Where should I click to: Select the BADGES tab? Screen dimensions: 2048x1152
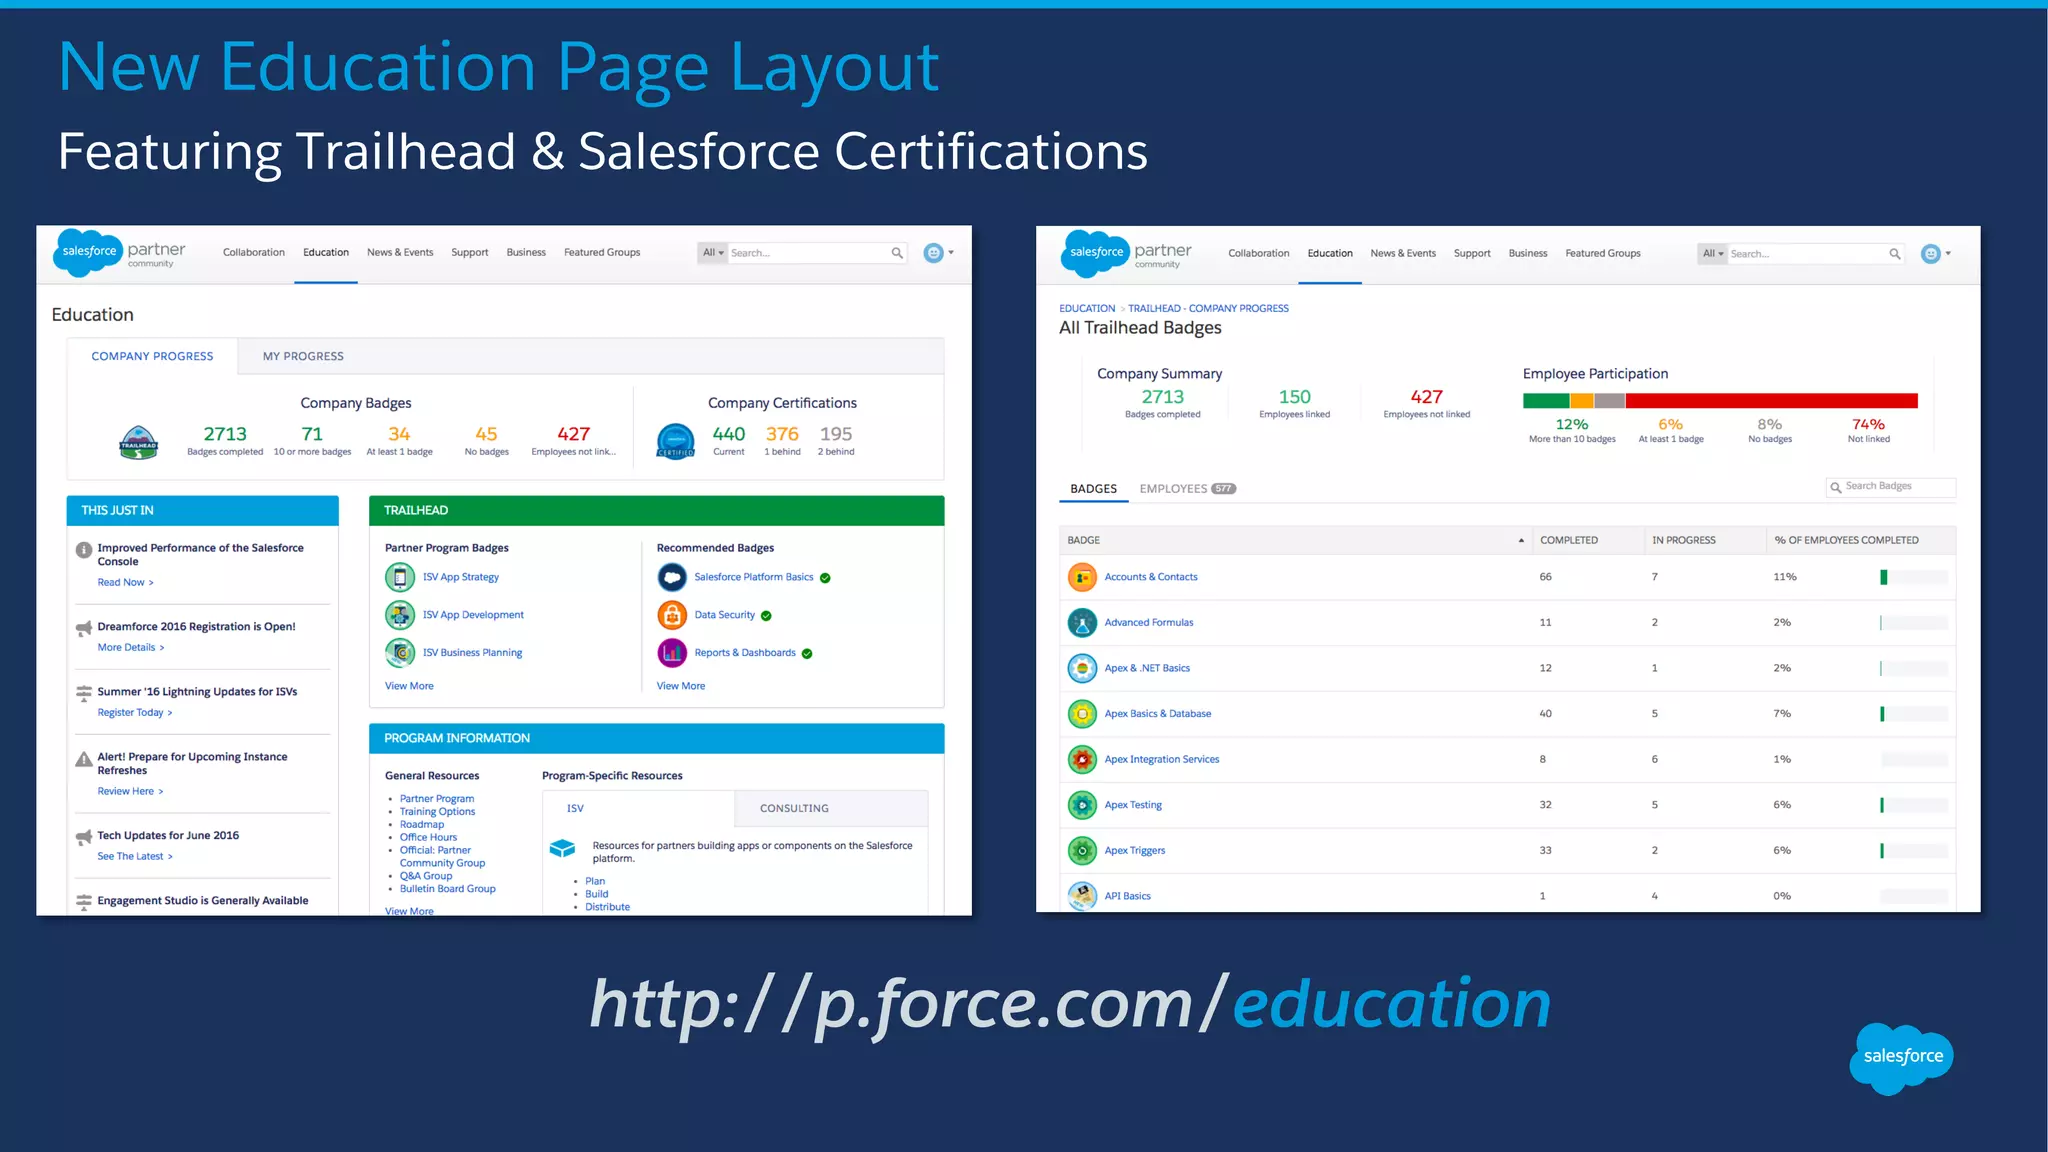[1093, 489]
